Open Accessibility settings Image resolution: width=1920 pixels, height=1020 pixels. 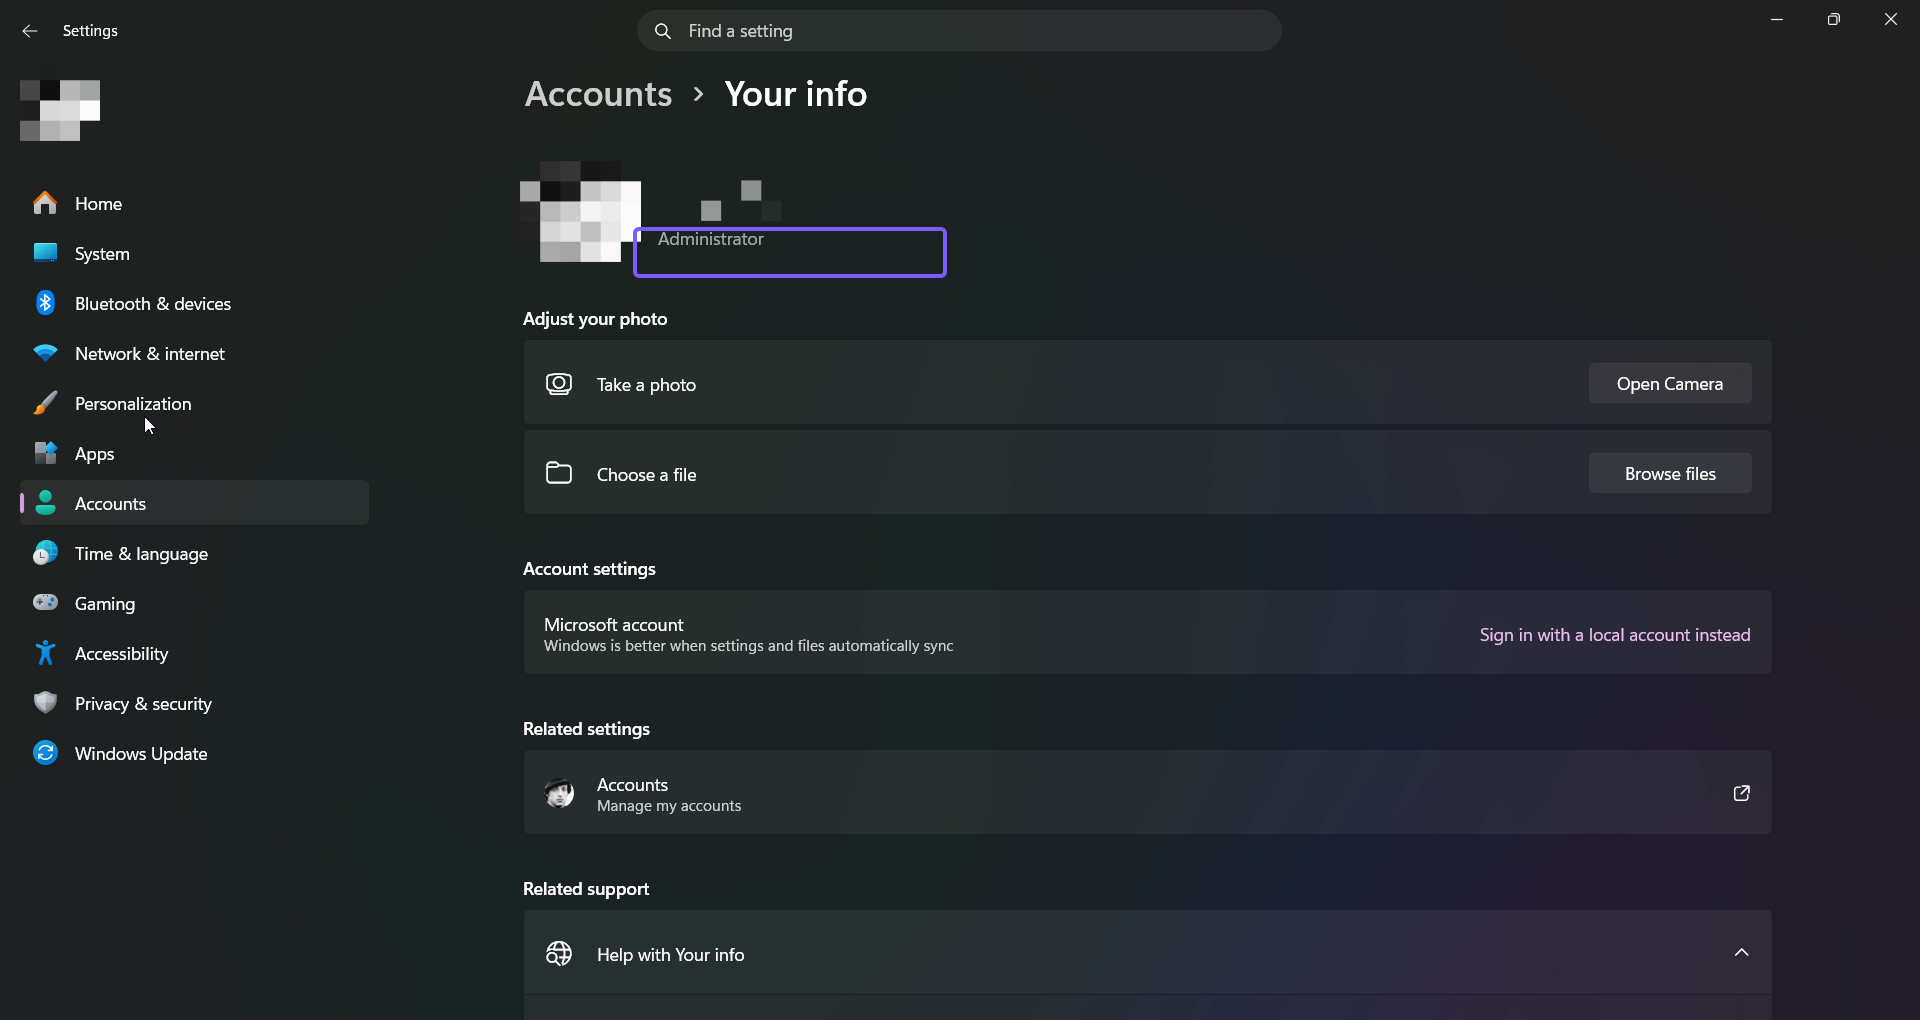194,653
